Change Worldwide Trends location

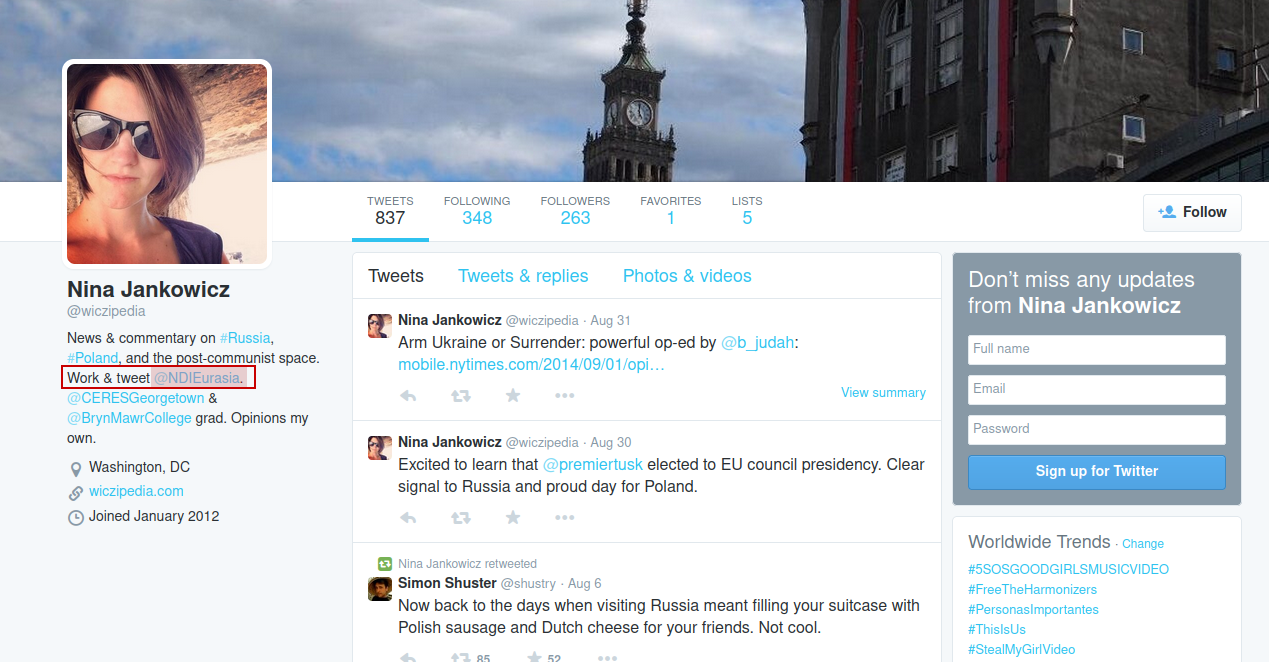(x=1143, y=544)
